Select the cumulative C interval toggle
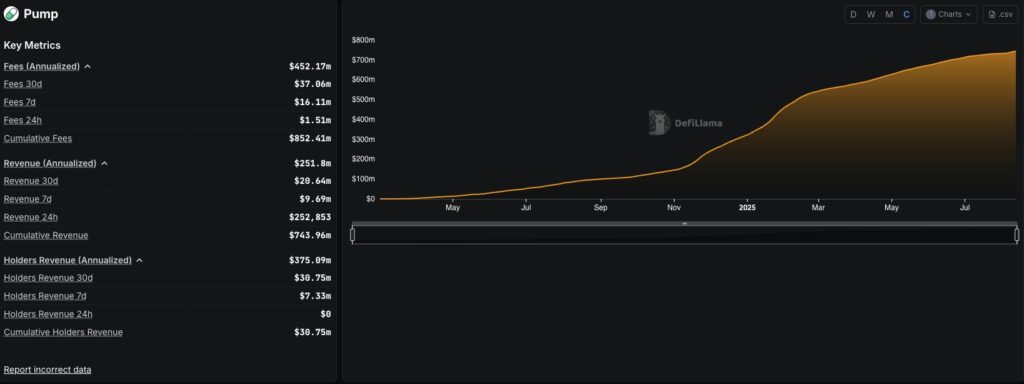The height and width of the screenshot is (384, 1024). [906, 14]
